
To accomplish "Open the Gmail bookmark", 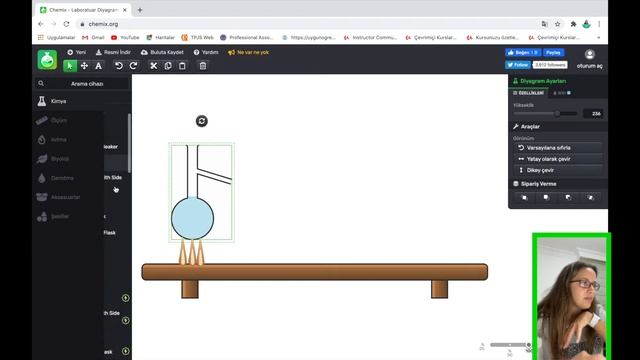I will point(93,37).
